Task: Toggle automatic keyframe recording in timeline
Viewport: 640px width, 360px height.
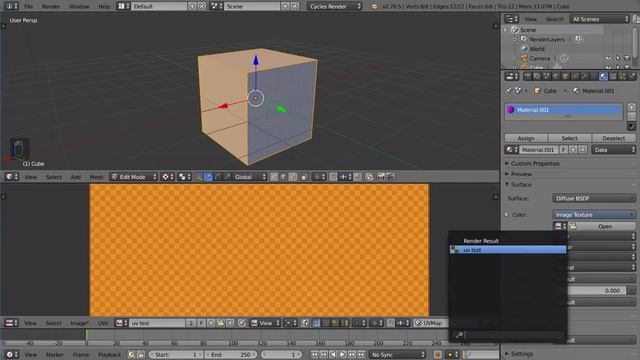Action: [438, 355]
